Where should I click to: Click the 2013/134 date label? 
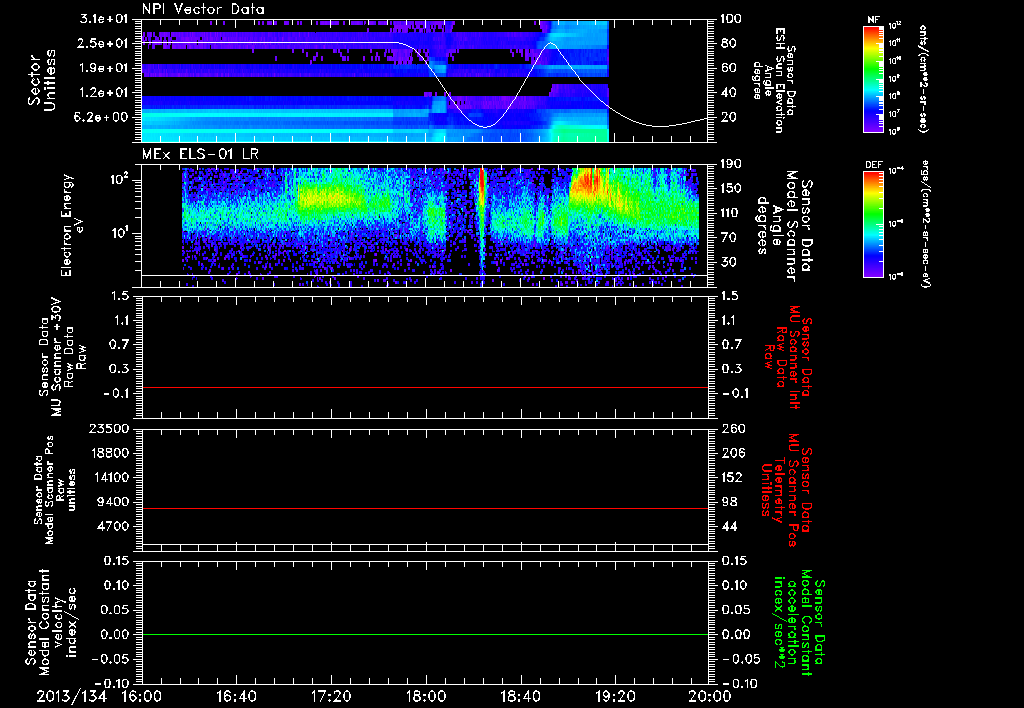click(71, 696)
